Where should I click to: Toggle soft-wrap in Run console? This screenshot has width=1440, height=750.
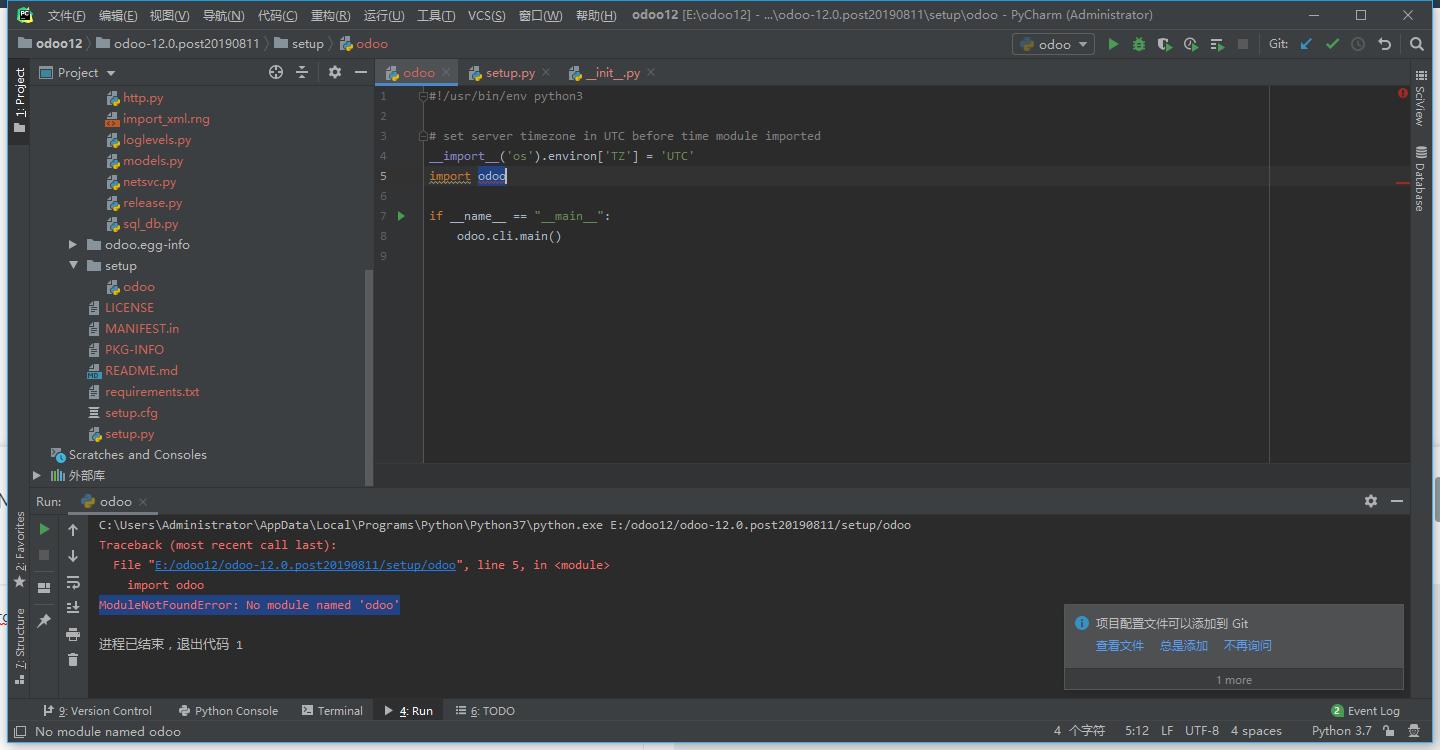[73, 582]
